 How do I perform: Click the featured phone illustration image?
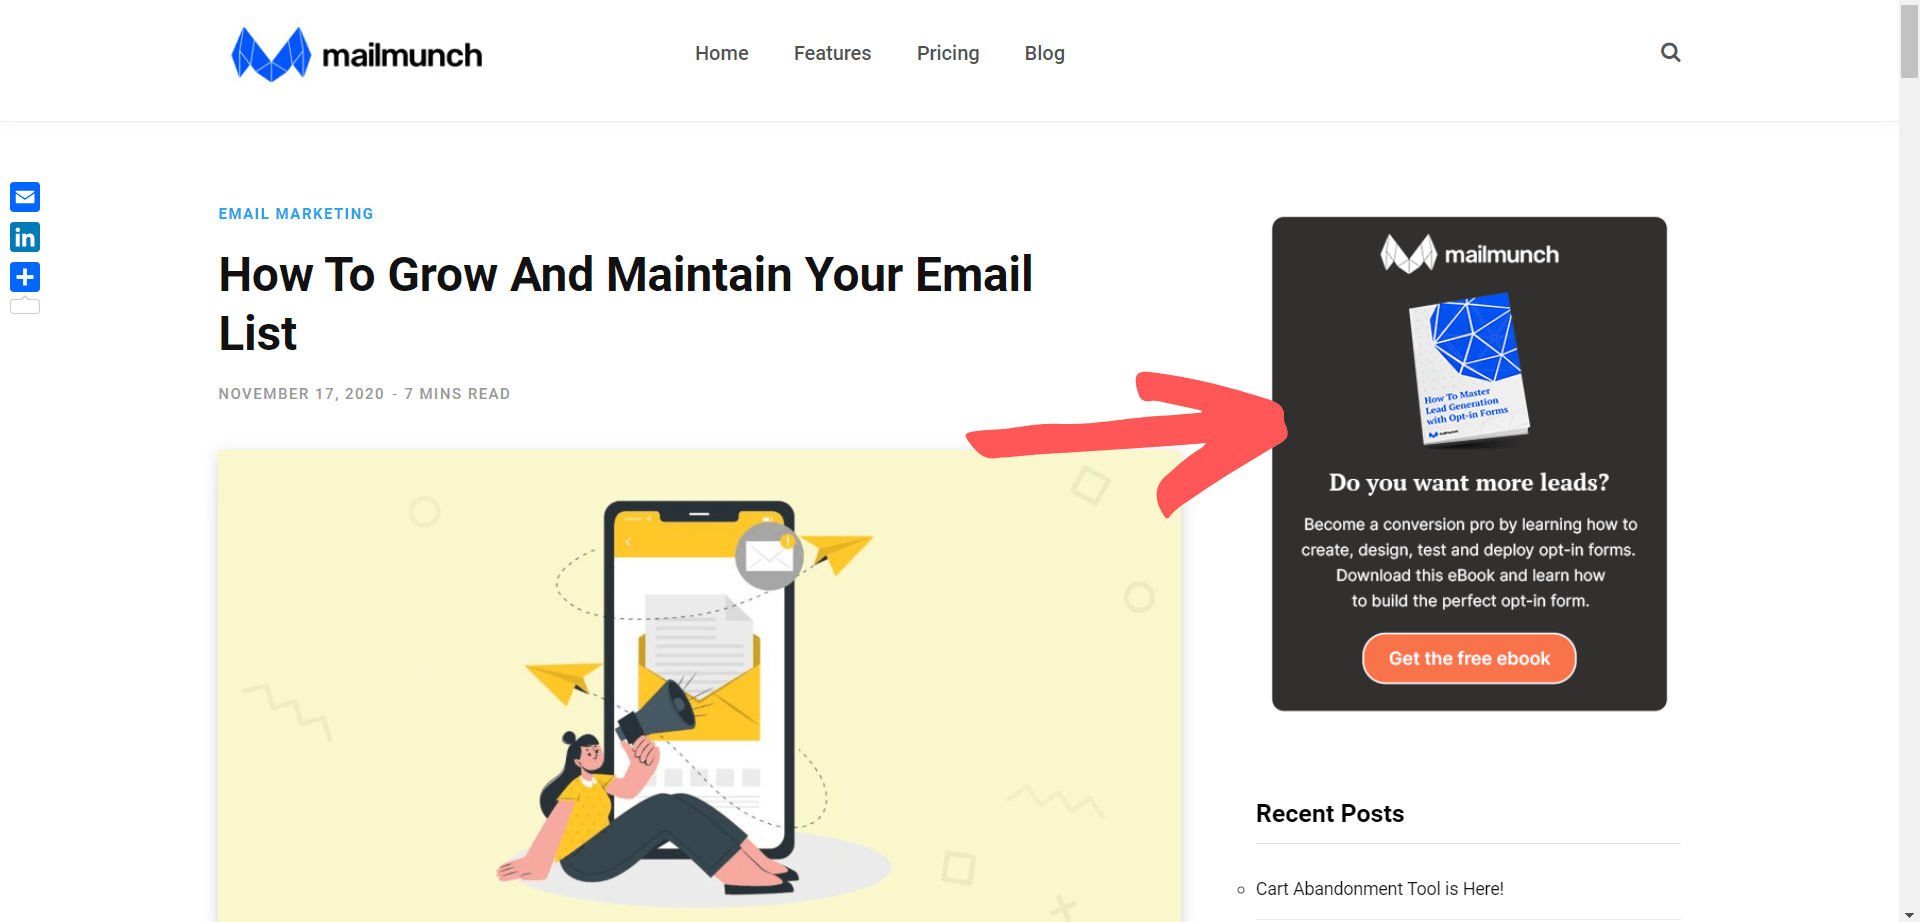(699, 685)
